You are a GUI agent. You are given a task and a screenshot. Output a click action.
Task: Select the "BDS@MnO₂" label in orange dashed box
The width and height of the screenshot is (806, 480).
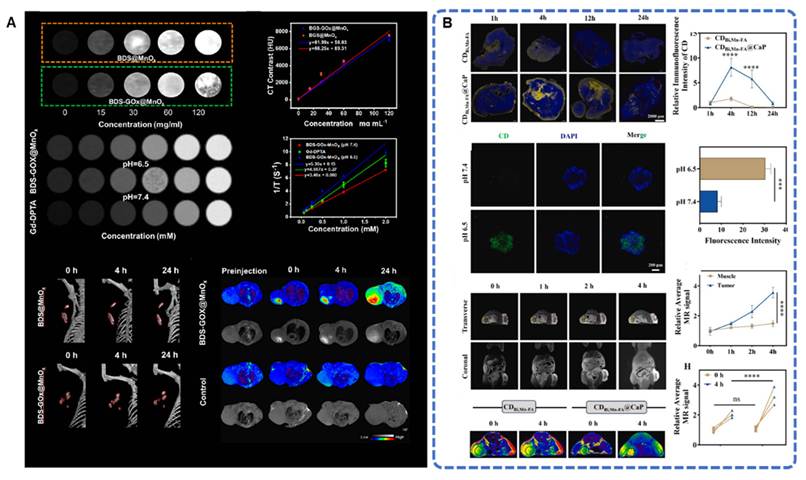coord(136,60)
